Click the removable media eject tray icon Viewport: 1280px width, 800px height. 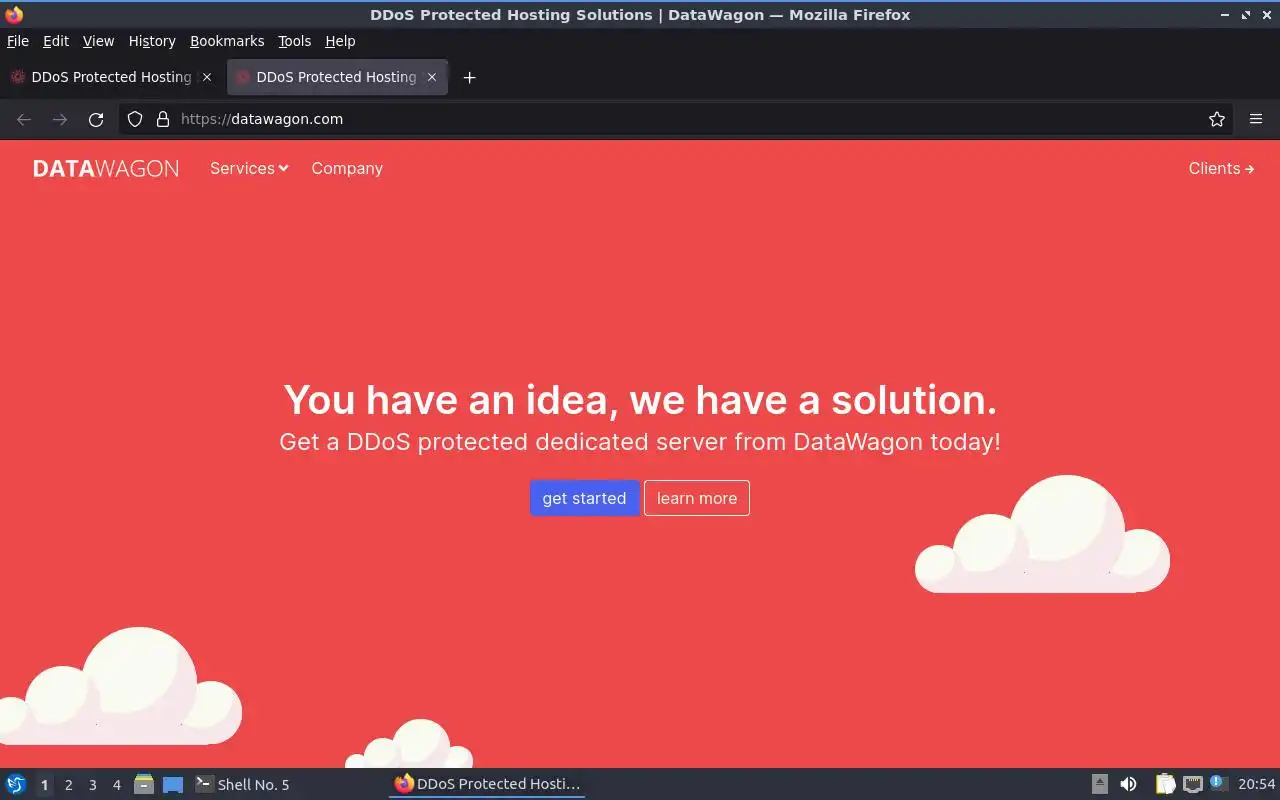coord(1100,784)
